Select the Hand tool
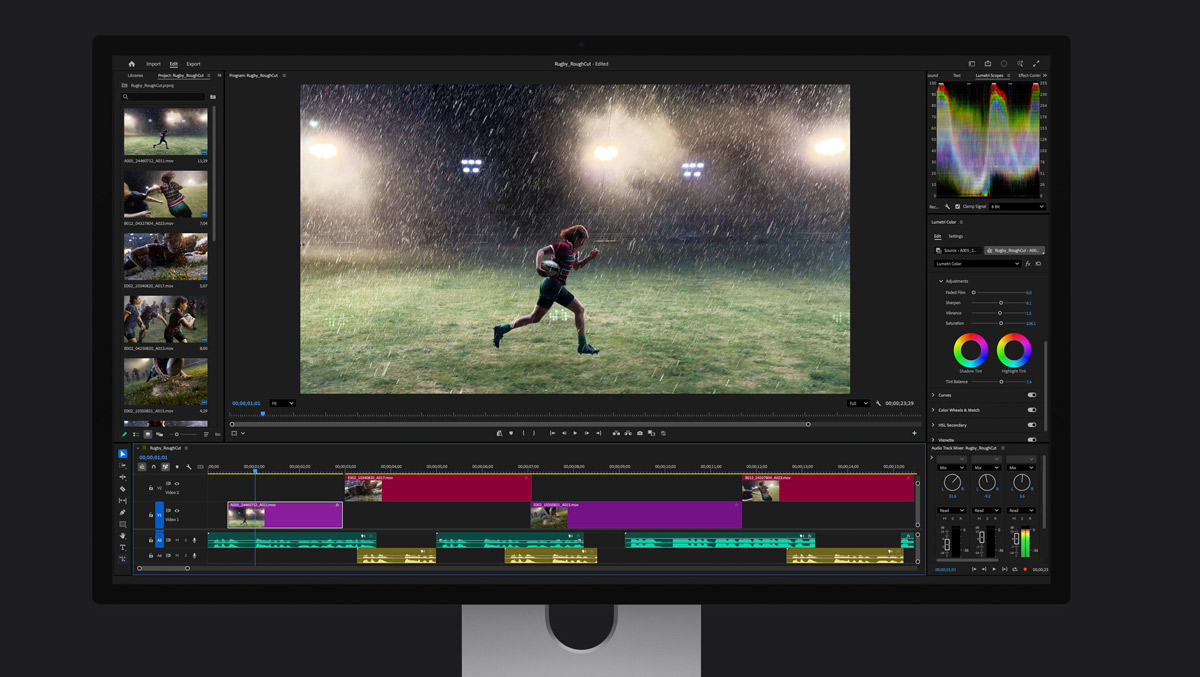Viewport: 1200px width, 677px height. pyautogui.click(x=123, y=536)
